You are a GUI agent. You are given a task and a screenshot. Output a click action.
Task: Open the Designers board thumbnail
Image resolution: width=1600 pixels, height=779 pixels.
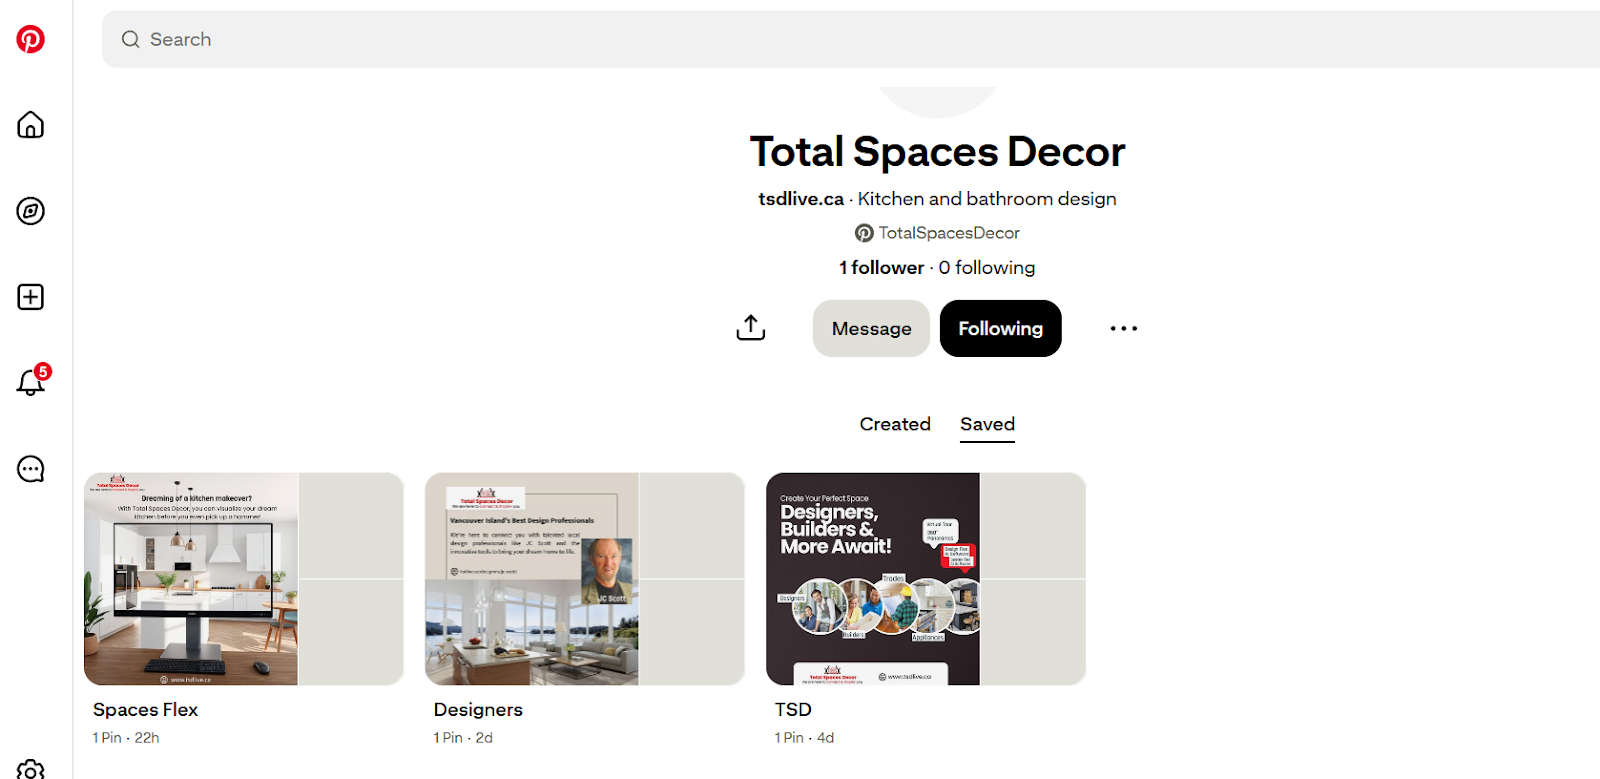pos(585,579)
